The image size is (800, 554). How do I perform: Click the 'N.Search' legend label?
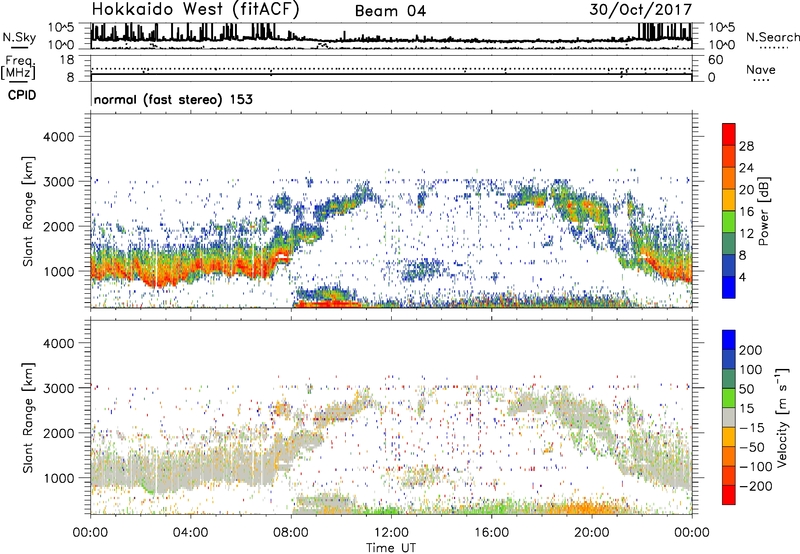(772, 37)
